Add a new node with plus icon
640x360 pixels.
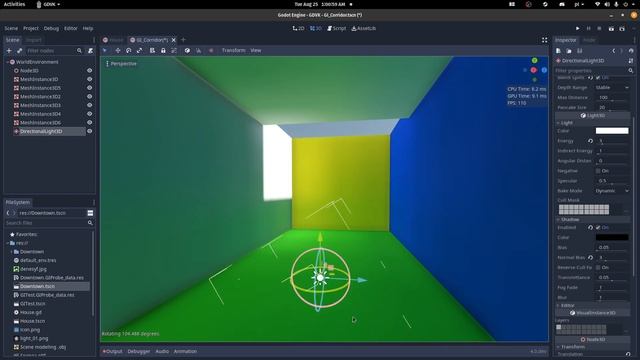click(9, 51)
